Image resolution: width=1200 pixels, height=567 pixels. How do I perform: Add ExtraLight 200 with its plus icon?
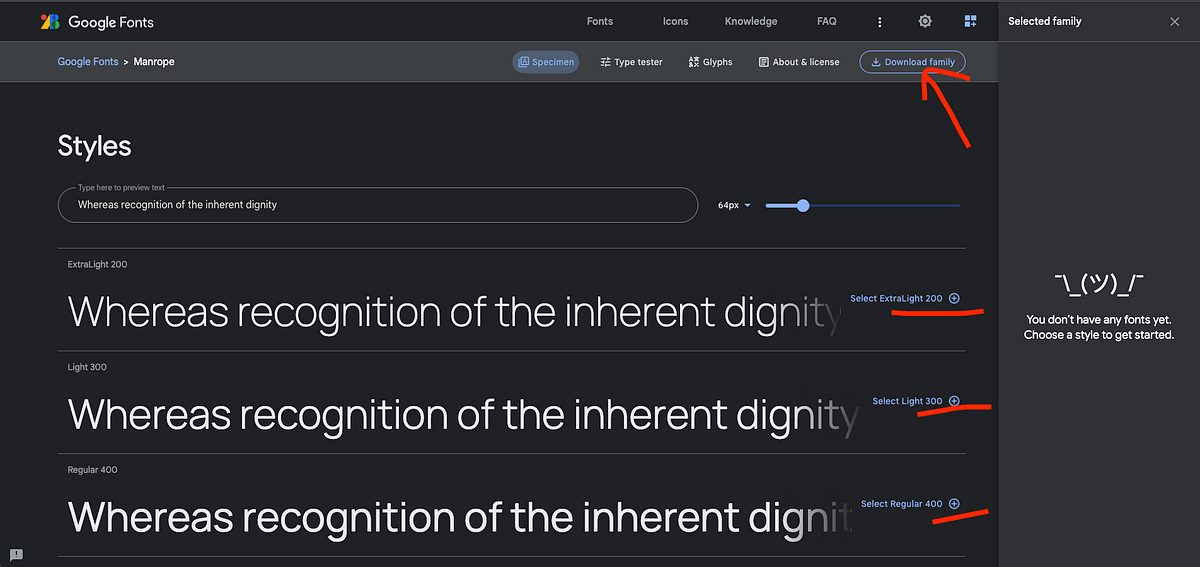click(x=954, y=298)
